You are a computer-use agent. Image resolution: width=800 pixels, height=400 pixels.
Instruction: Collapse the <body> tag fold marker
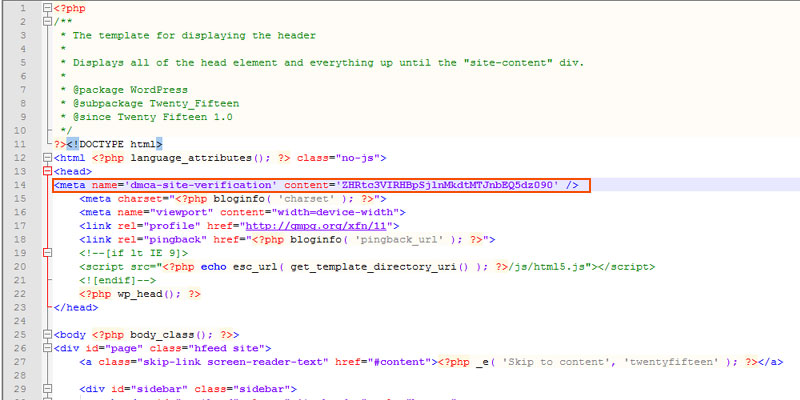click(x=47, y=334)
